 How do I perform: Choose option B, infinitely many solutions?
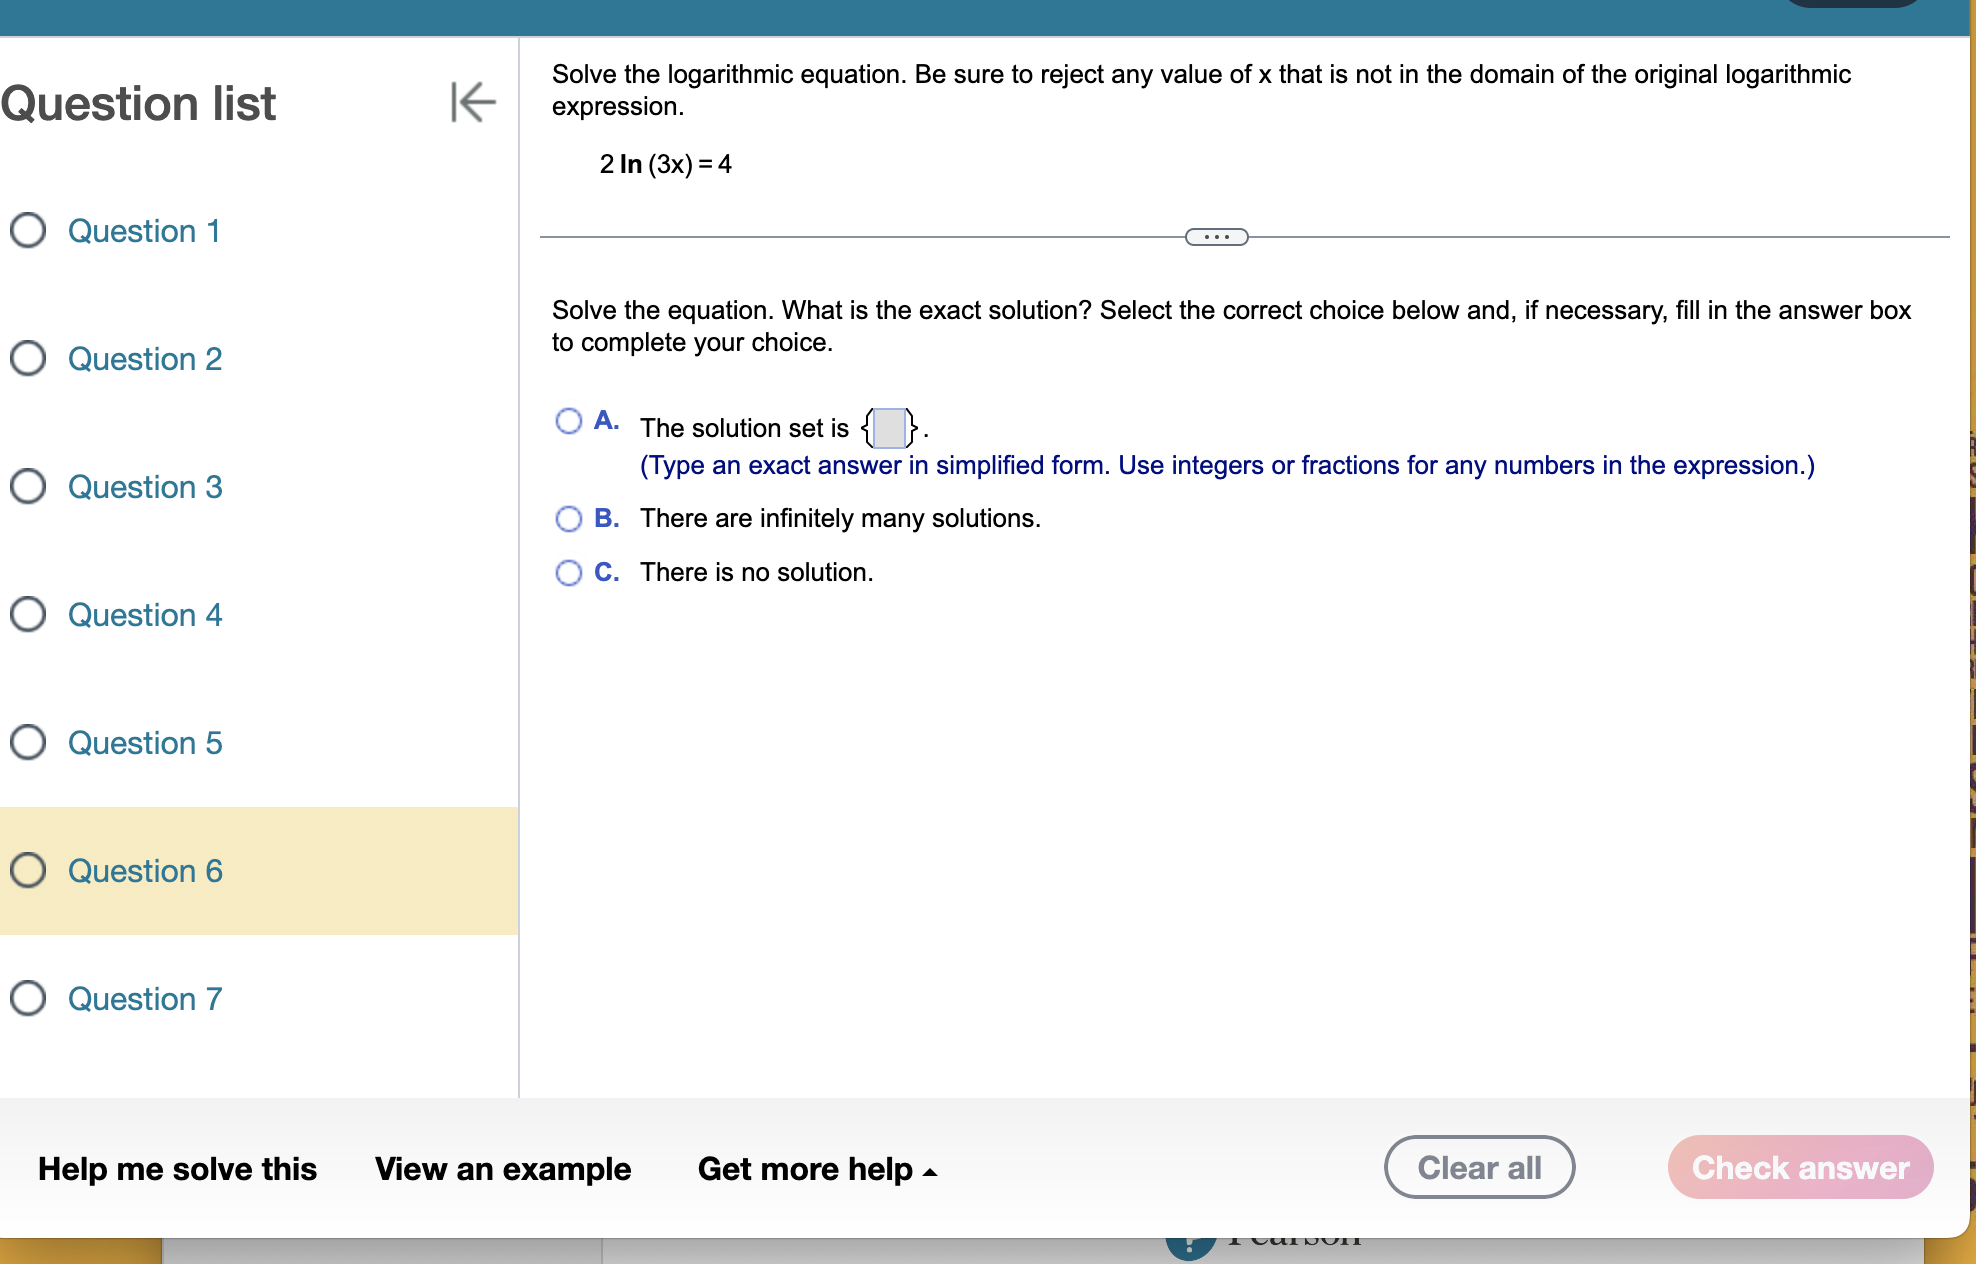(569, 518)
